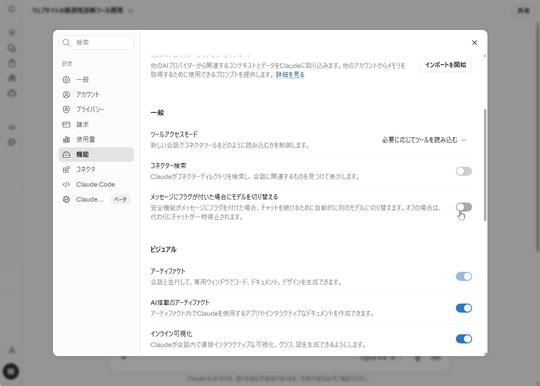The image size is (540, 386).
Task: Close the settings dialog with X
Action: (474, 42)
